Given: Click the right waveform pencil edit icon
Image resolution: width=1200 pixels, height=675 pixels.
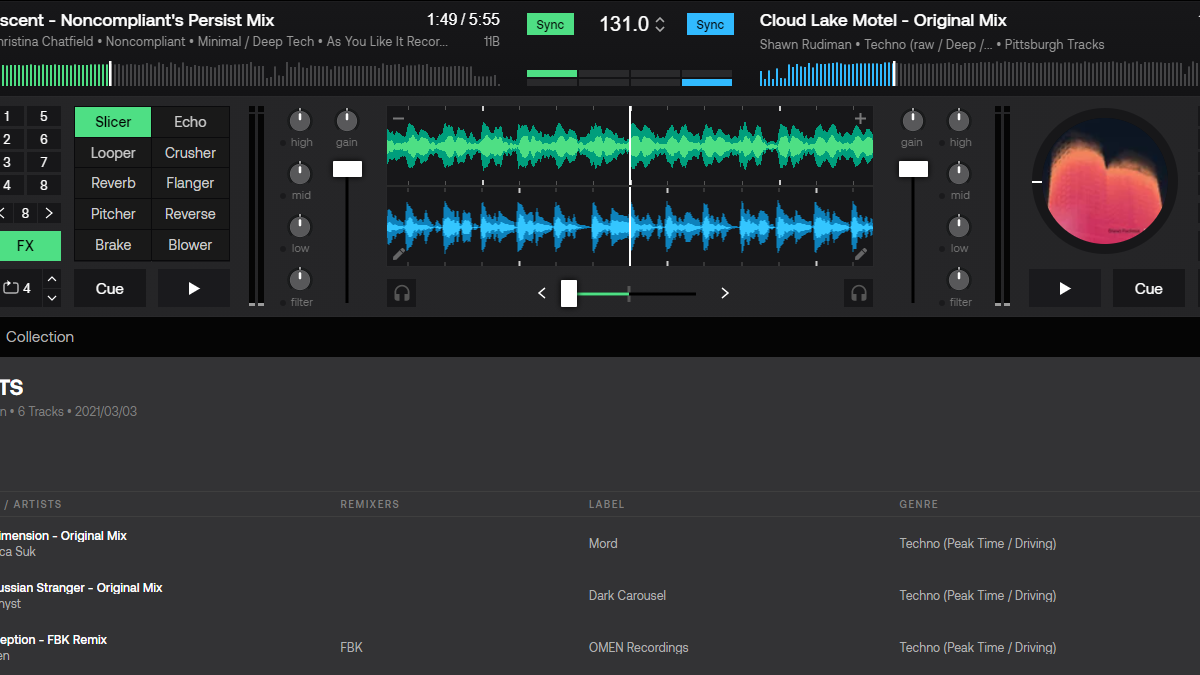Looking at the screenshot, I should tap(860, 254).
